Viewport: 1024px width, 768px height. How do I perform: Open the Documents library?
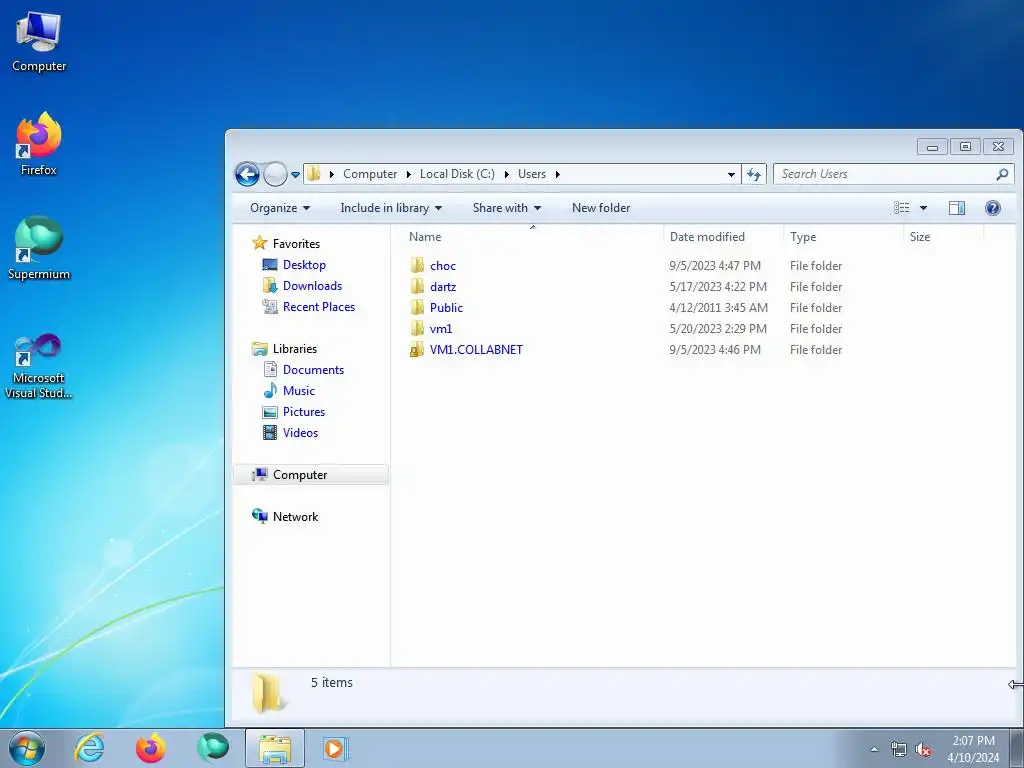click(x=313, y=370)
